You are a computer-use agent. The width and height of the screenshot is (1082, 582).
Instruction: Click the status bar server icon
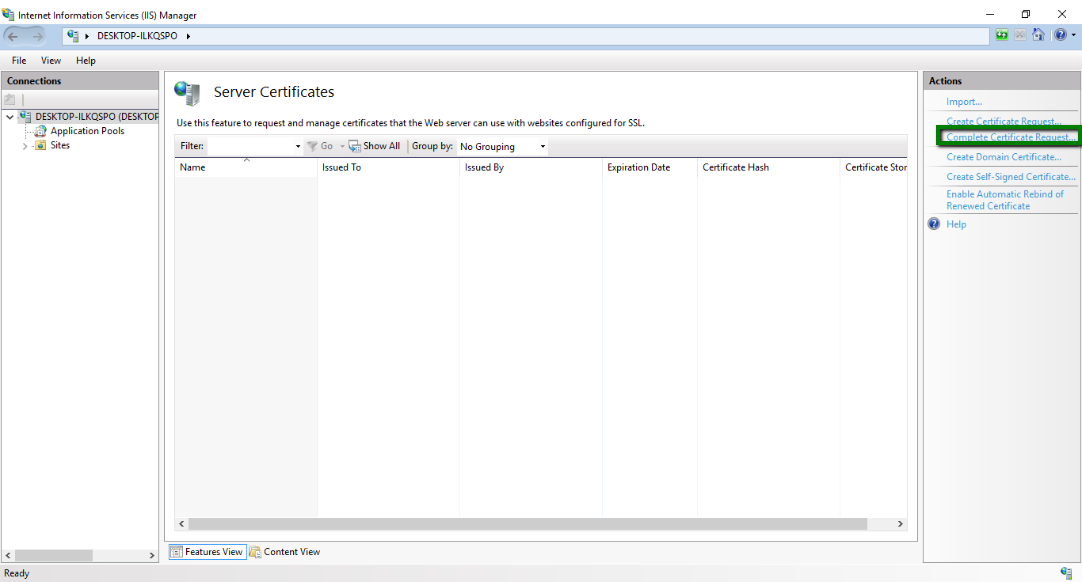[1066, 573]
